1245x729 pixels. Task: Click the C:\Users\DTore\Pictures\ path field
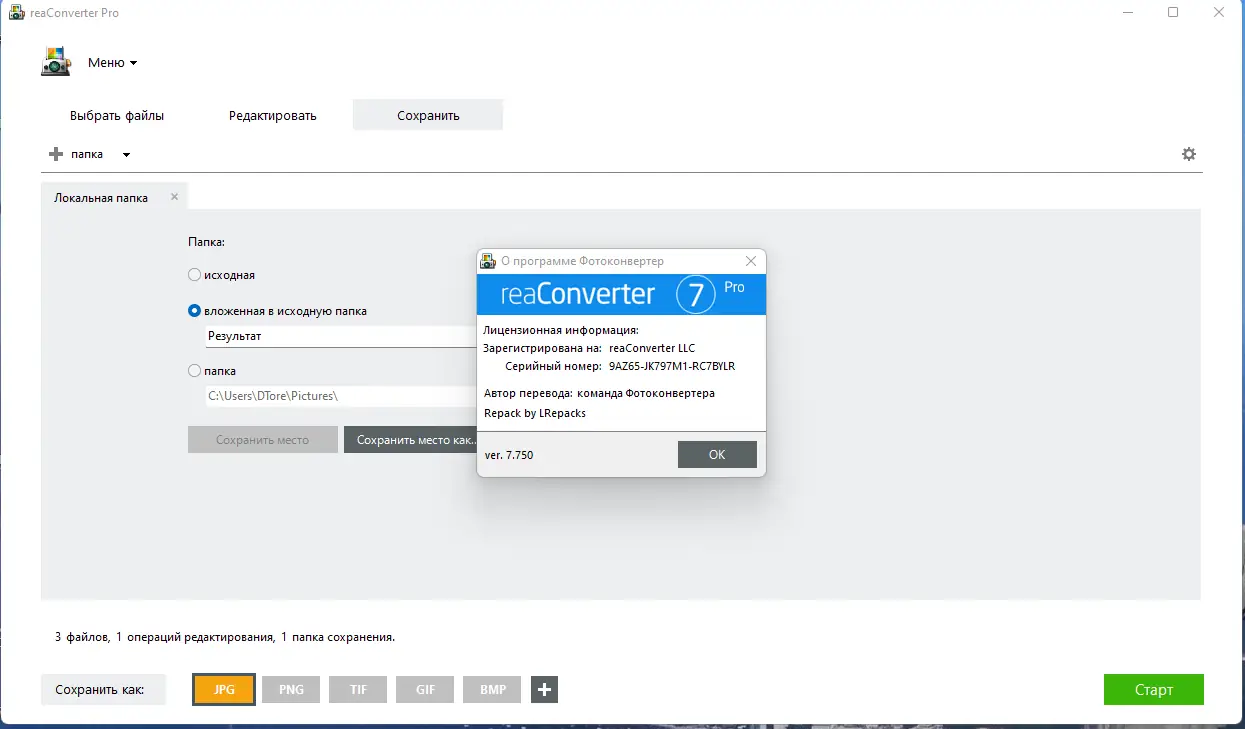point(340,396)
